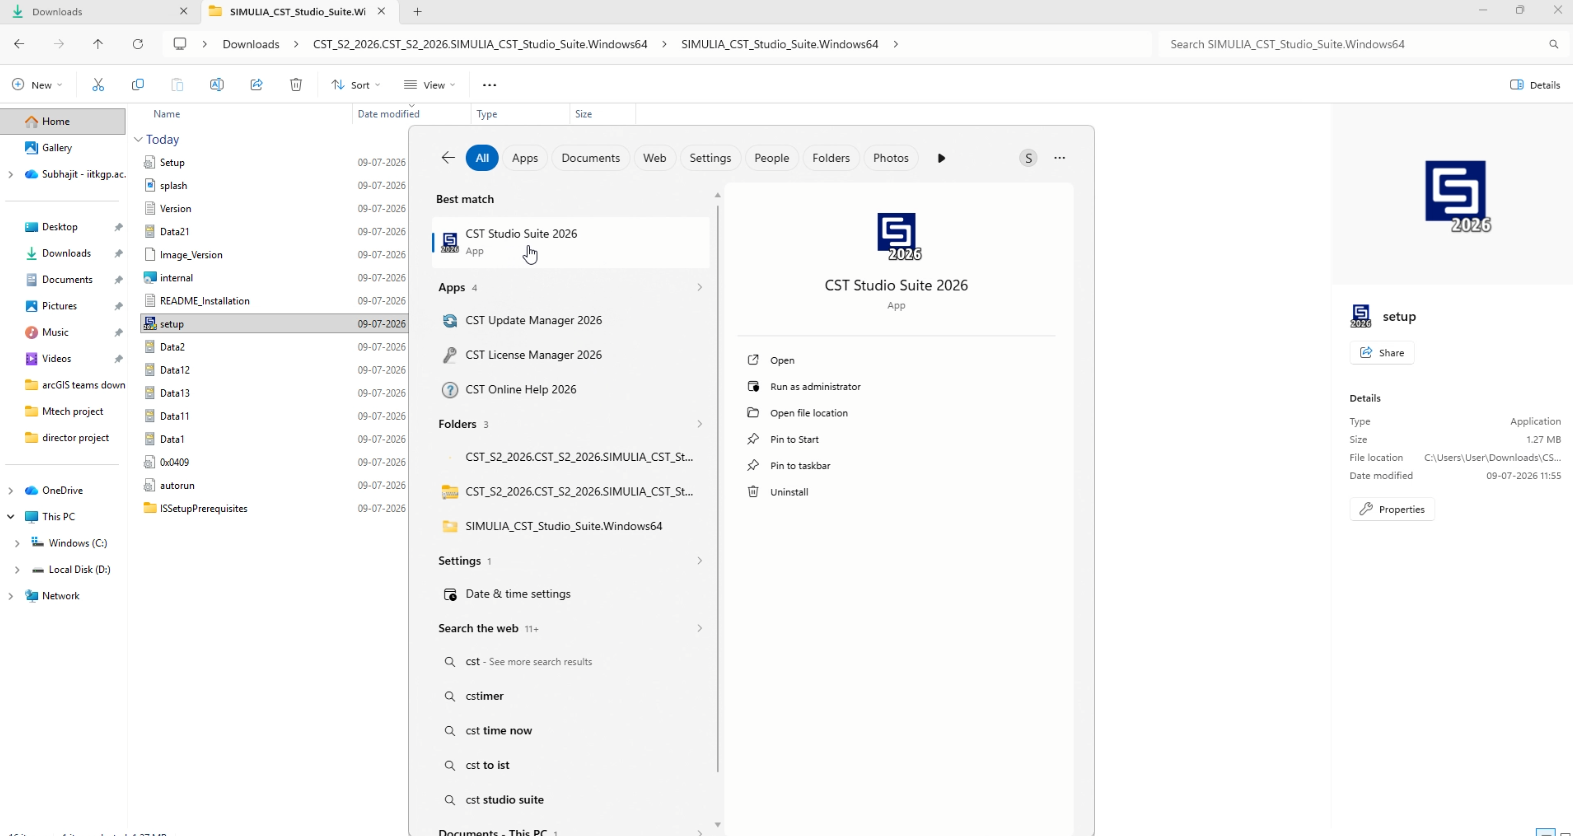The width and height of the screenshot is (1573, 836).
Task: Open search panel more options ellipsis
Action: [x=1060, y=158]
